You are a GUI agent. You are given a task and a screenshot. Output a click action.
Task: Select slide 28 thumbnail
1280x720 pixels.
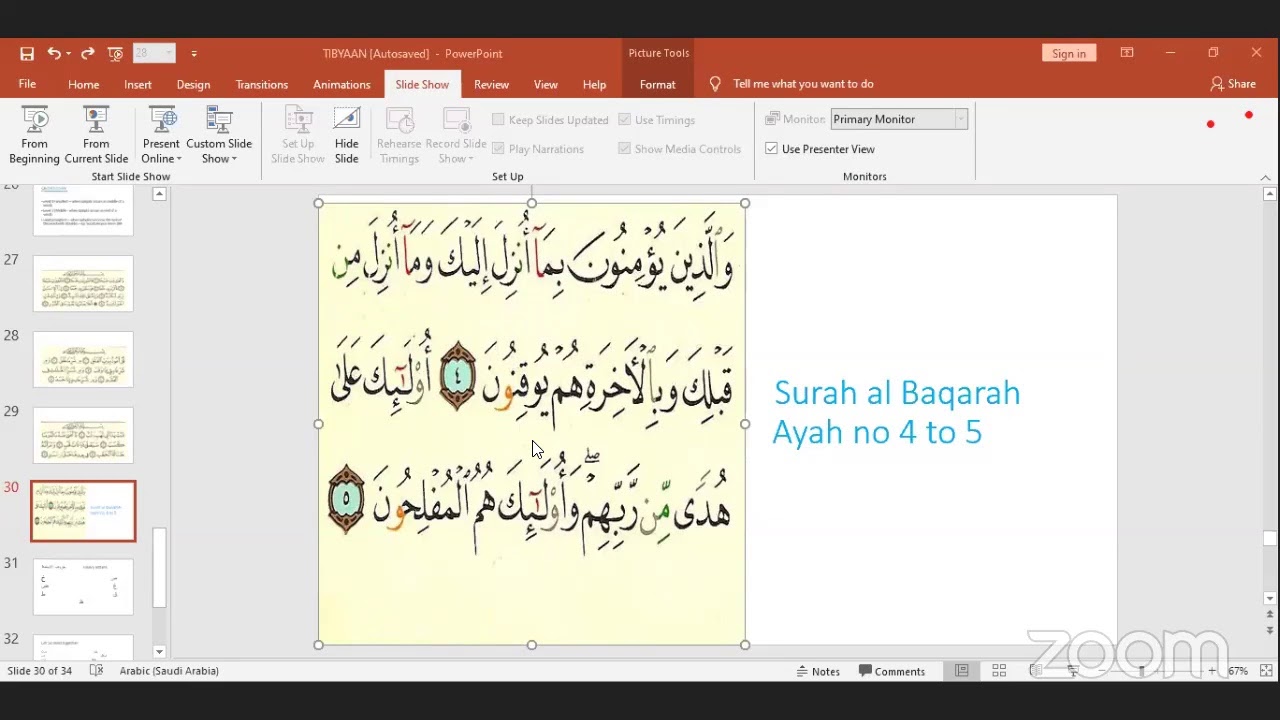tap(83, 359)
